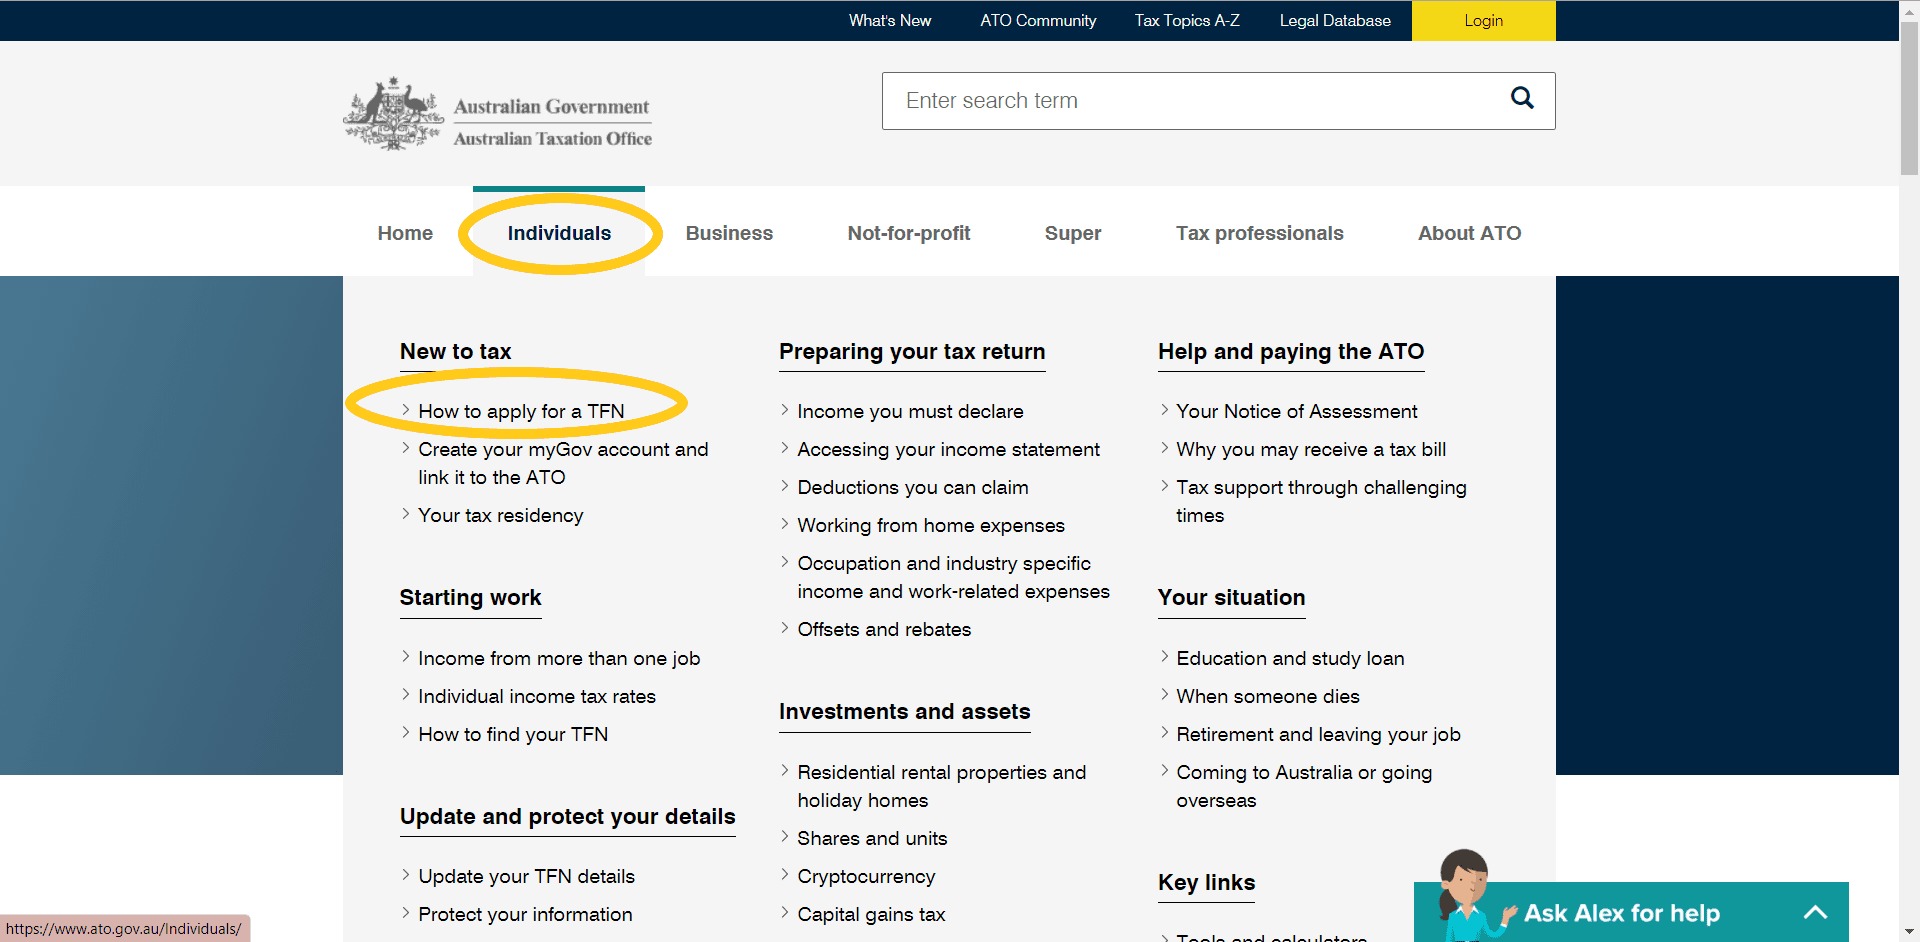The width and height of the screenshot is (1920, 942).
Task: Open Shares and units
Action: pos(872,839)
